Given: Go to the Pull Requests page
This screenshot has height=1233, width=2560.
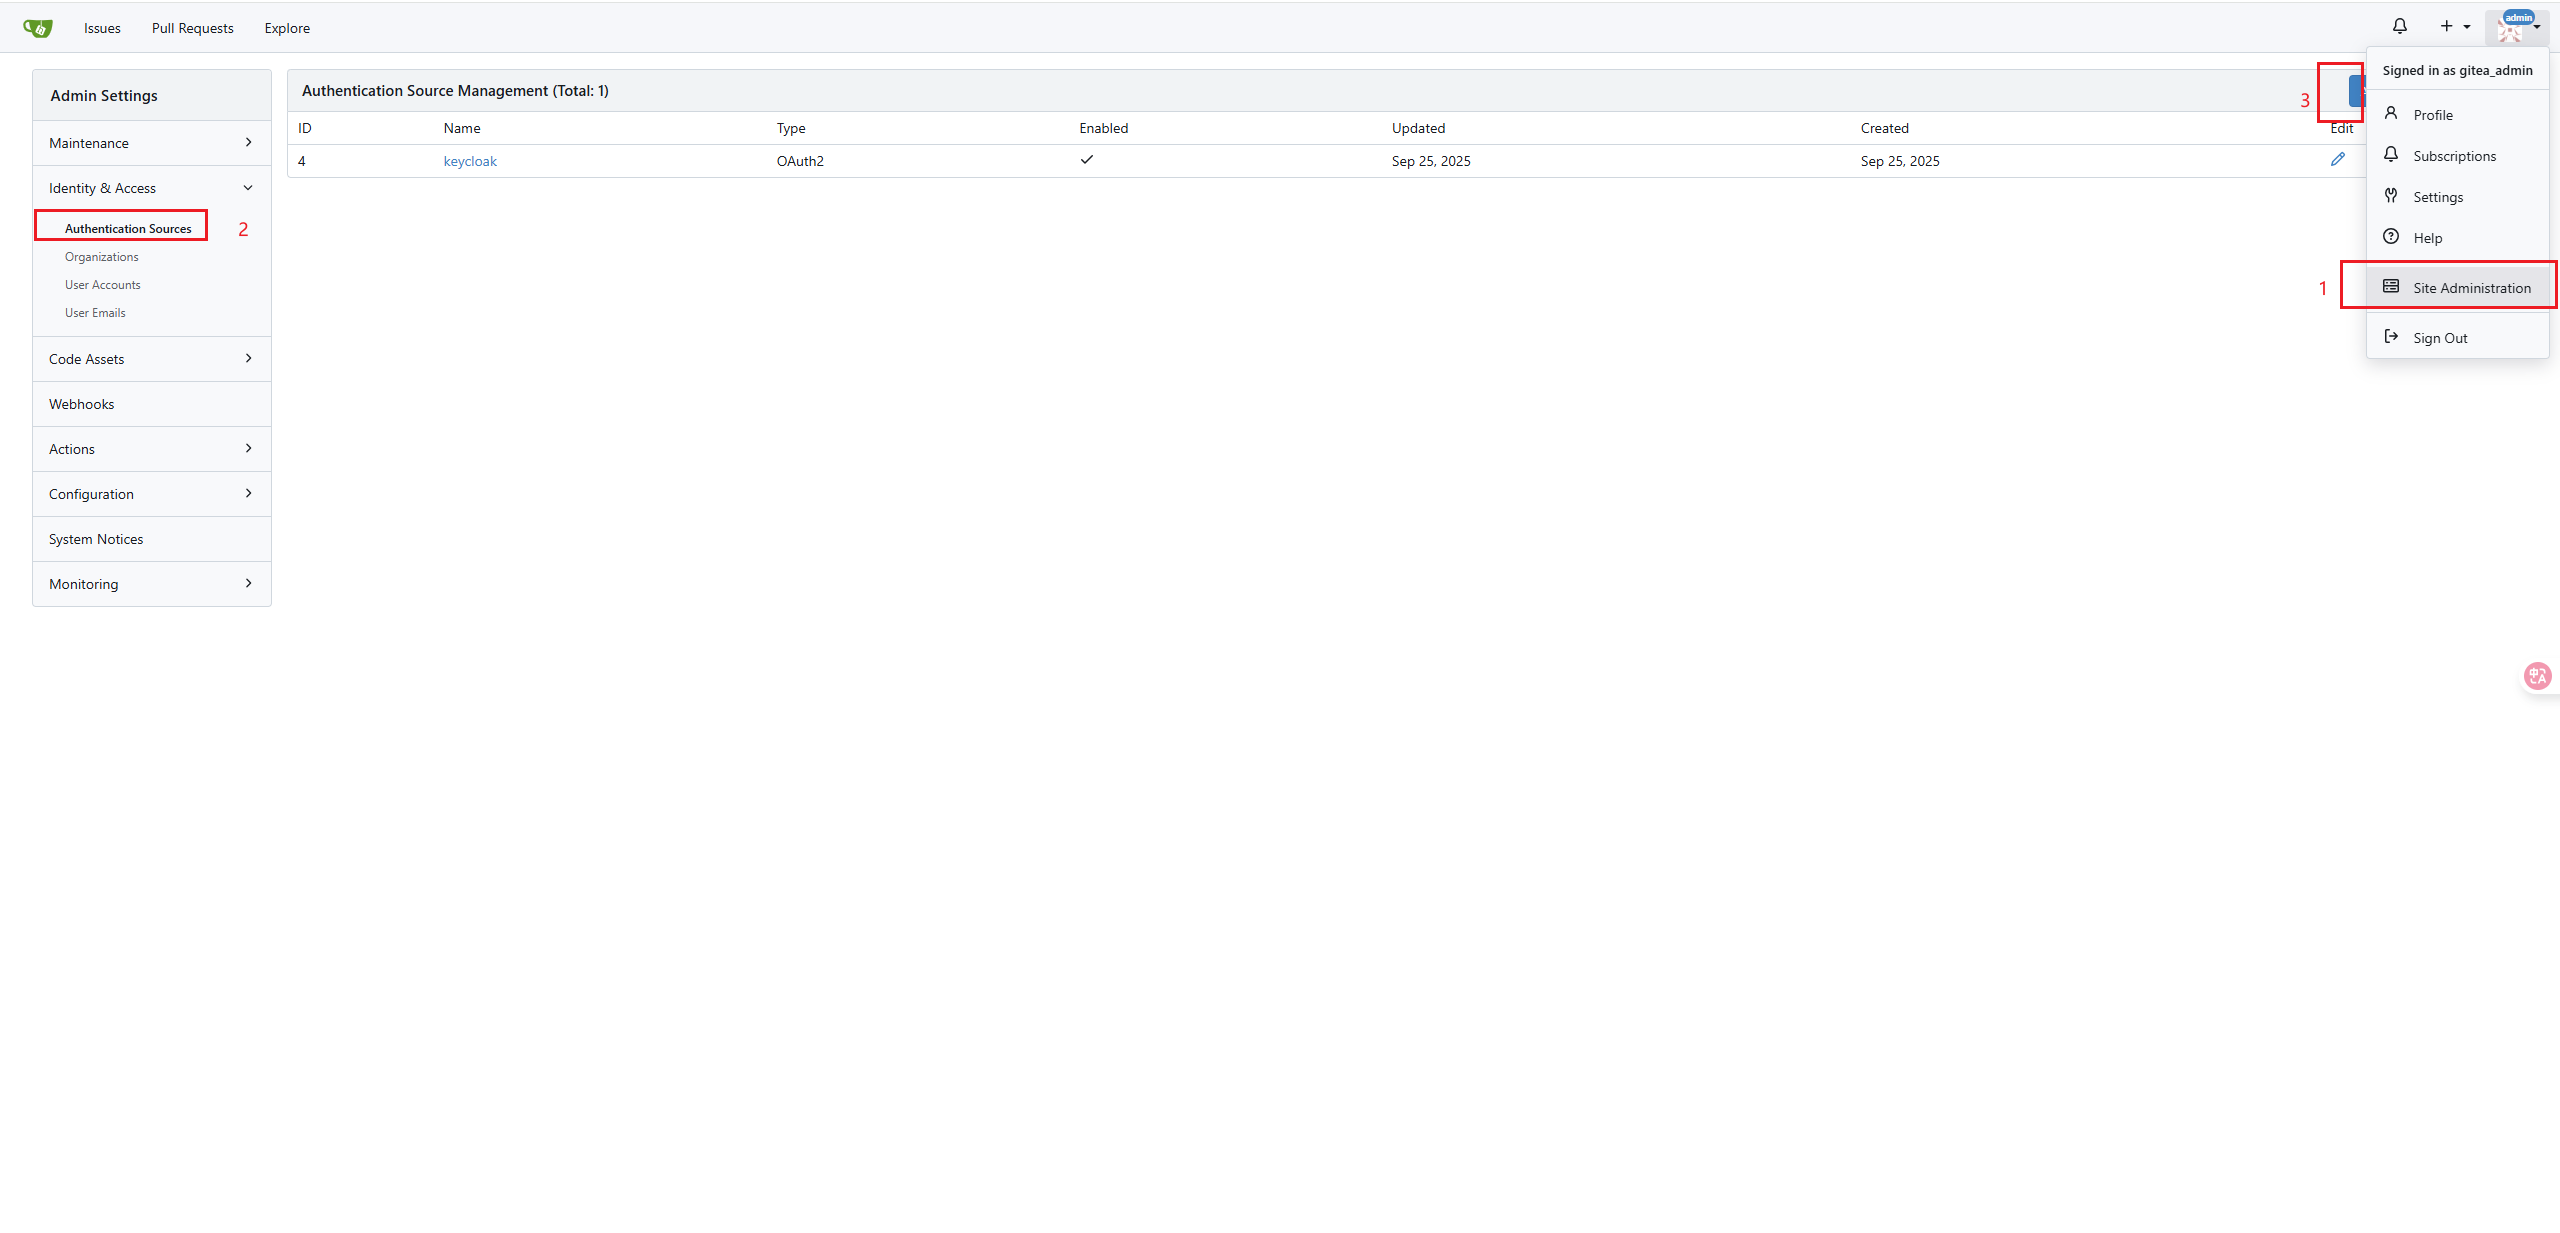Looking at the screenshot, I should coord(192,28).
